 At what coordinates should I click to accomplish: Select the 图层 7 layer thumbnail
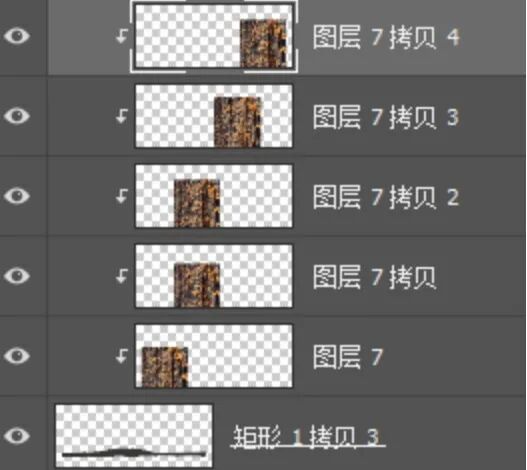[214, 356]
